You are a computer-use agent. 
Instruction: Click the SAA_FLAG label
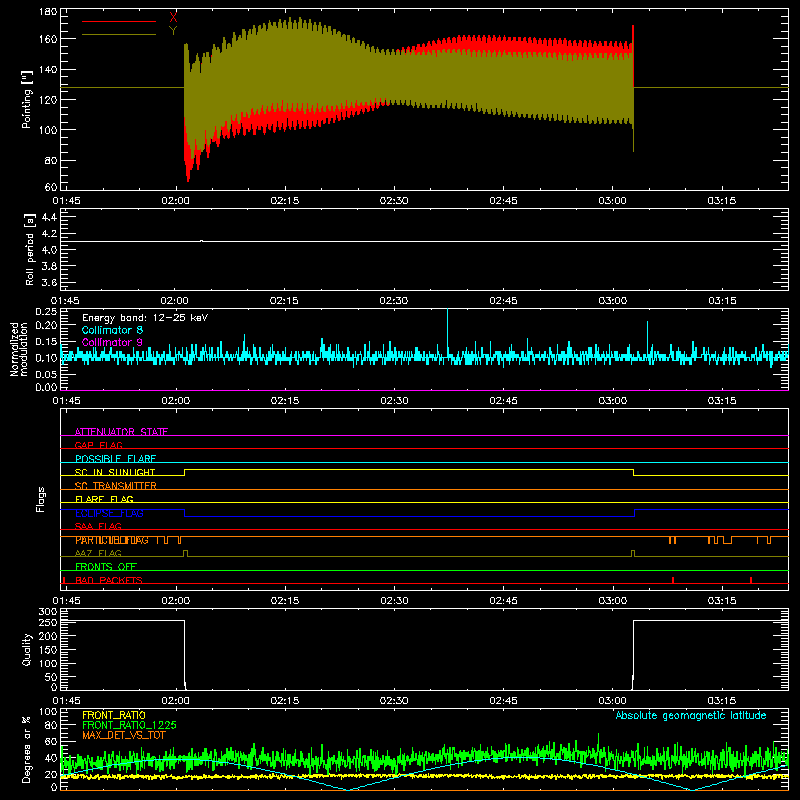click(x=98, y=526)
